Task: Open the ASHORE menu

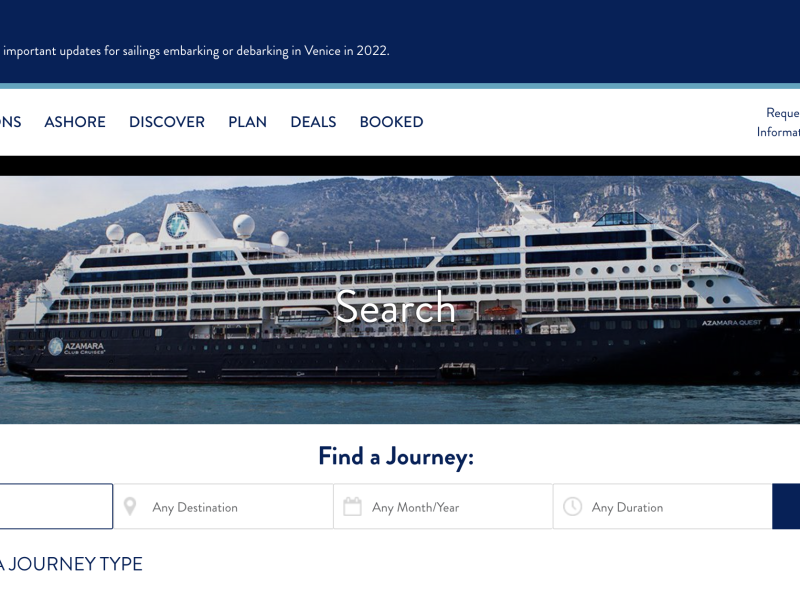Action: [x=75, y=122]
